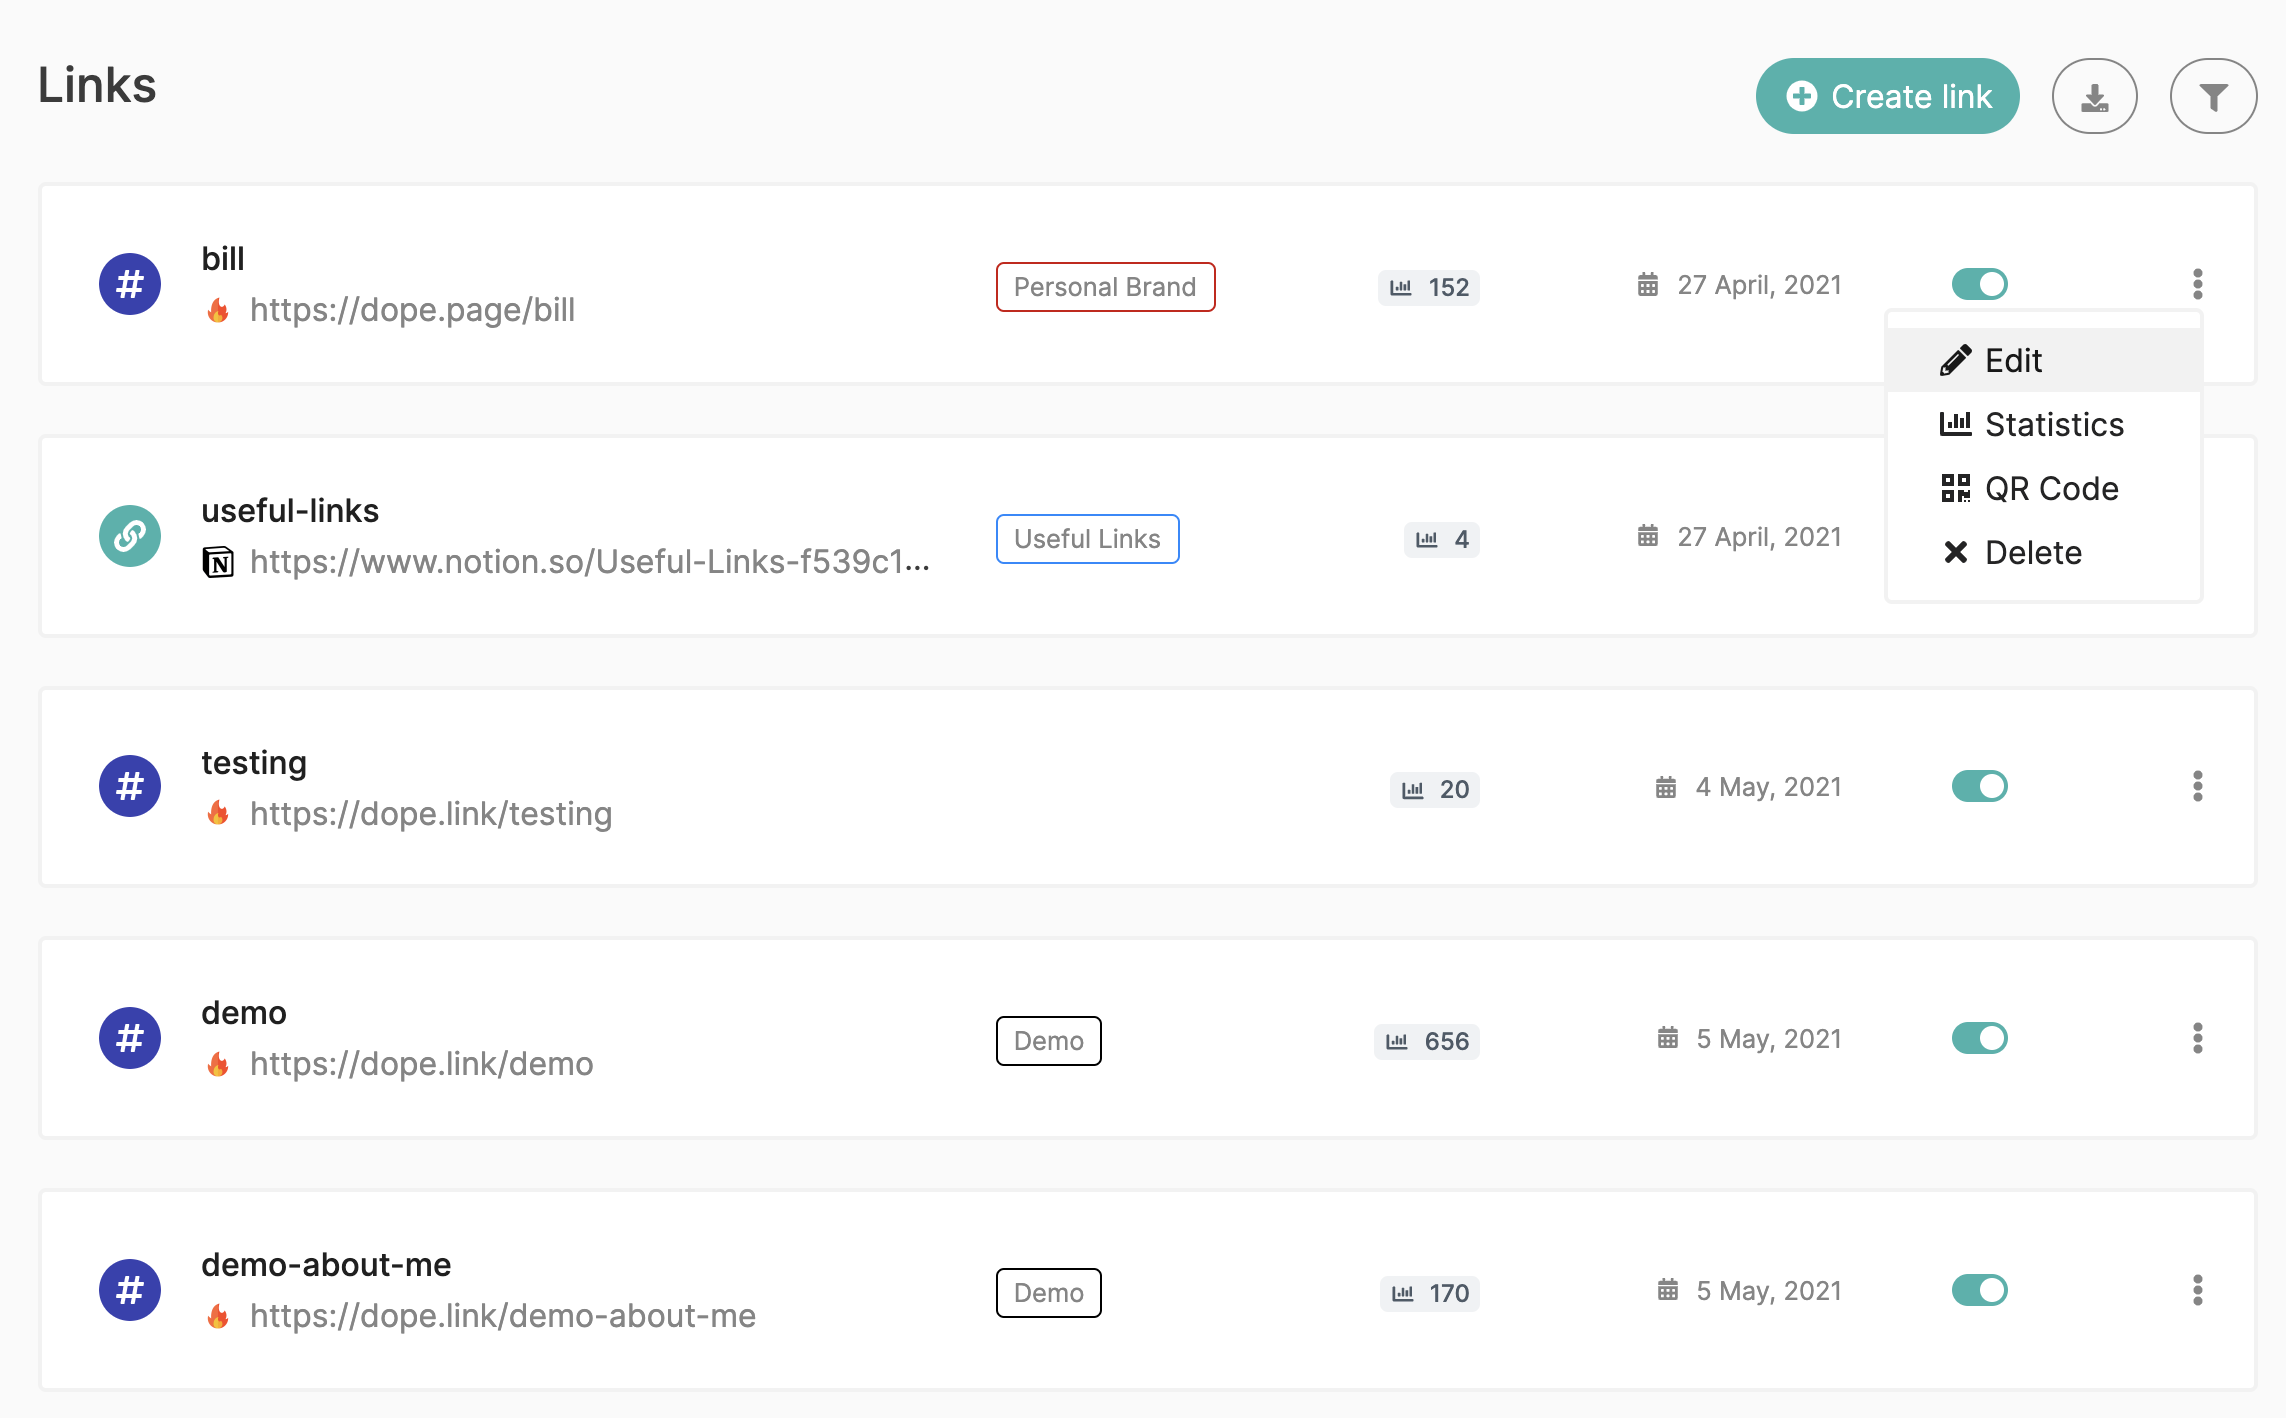Choose Edit from the context menu
The image size is (2286, 1418).
[2044, 360]
